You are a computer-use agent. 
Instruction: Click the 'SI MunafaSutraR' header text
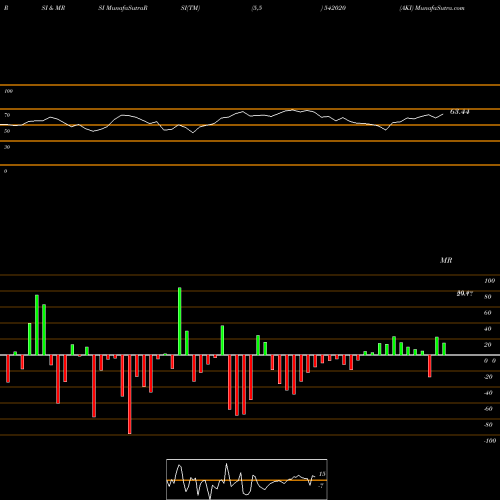[x=123, y=8]
